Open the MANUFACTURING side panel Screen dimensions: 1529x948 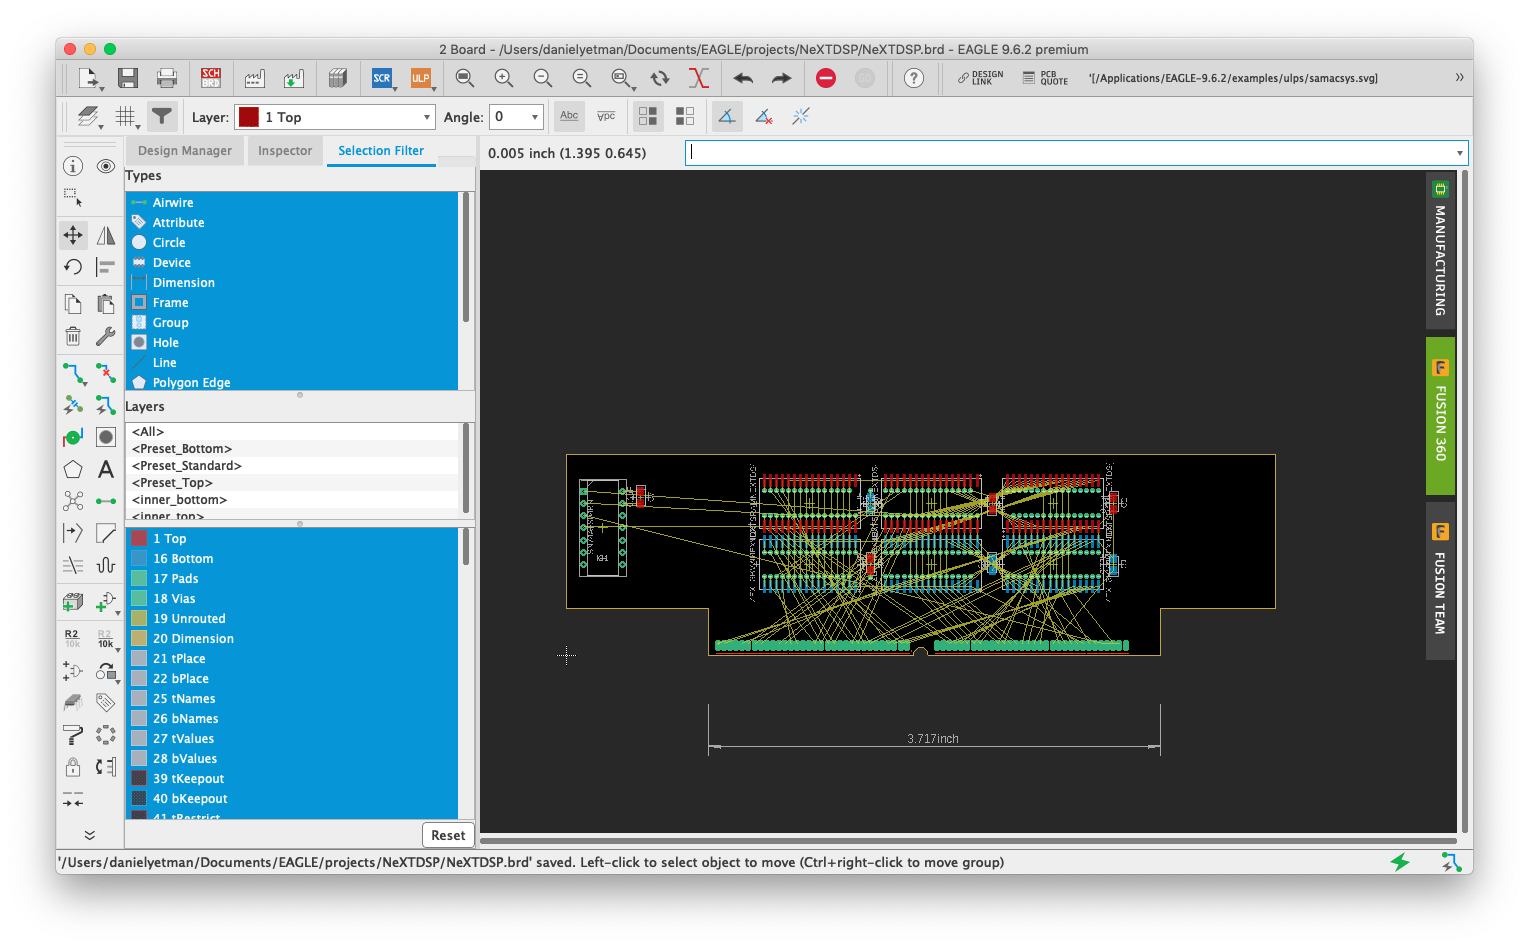pyautogui.click(x=1440, y=250)
